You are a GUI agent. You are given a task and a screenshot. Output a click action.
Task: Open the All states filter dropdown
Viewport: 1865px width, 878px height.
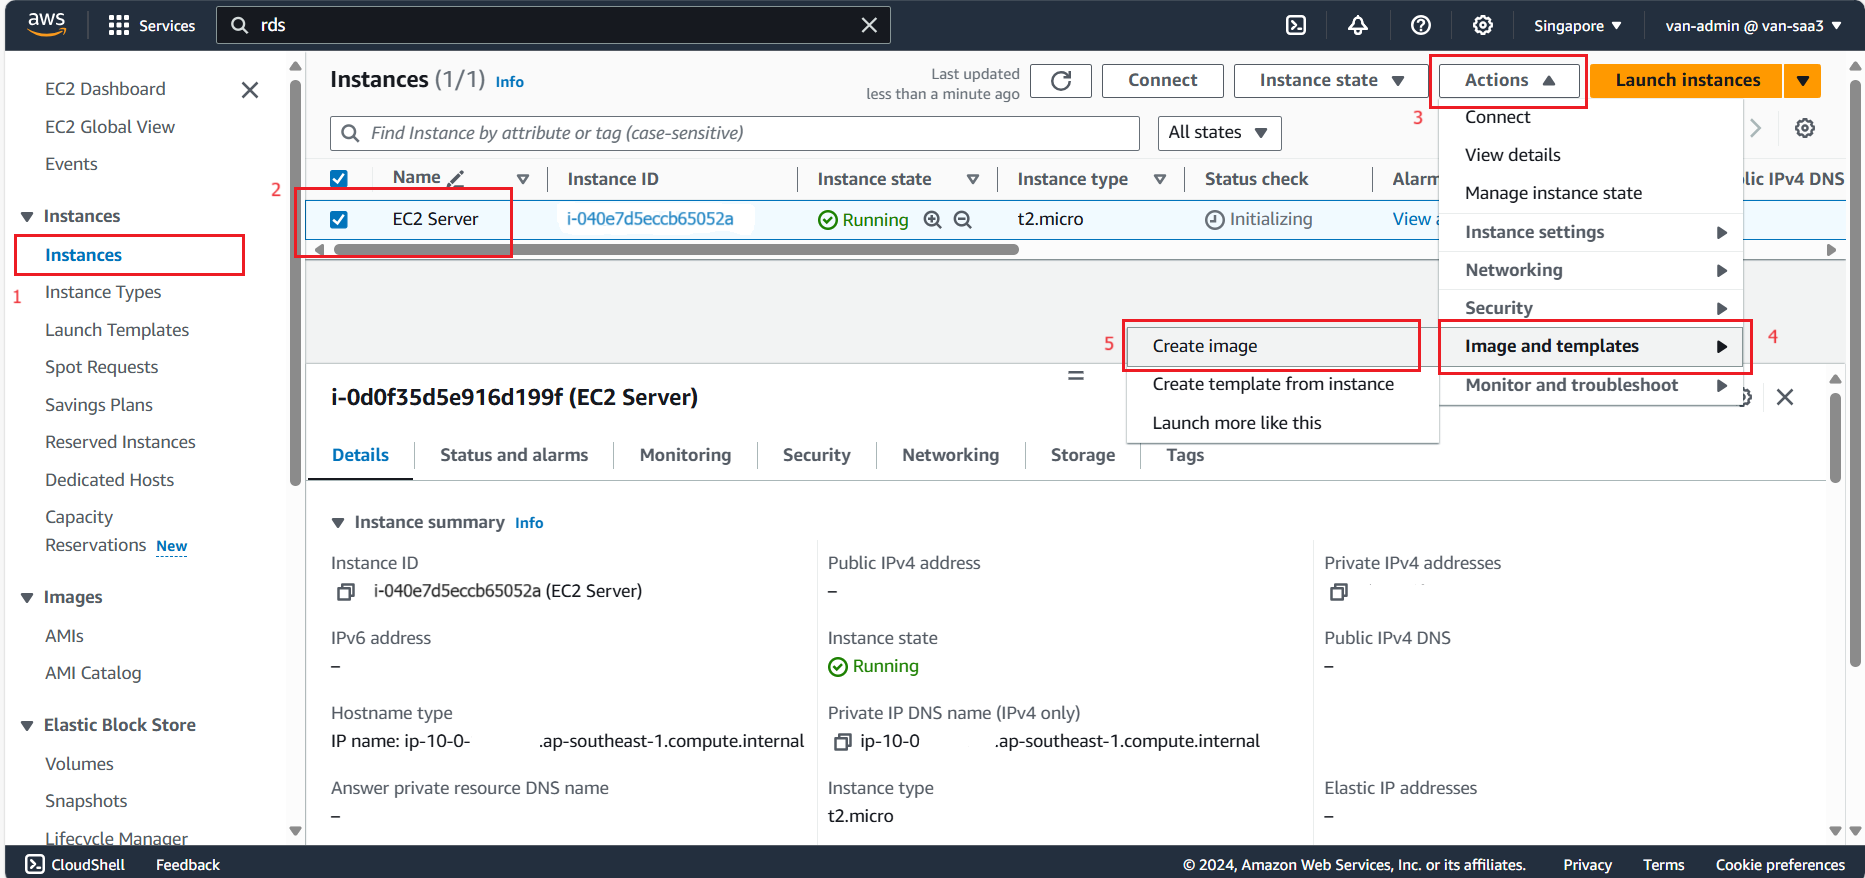(x=1219, y=133)
